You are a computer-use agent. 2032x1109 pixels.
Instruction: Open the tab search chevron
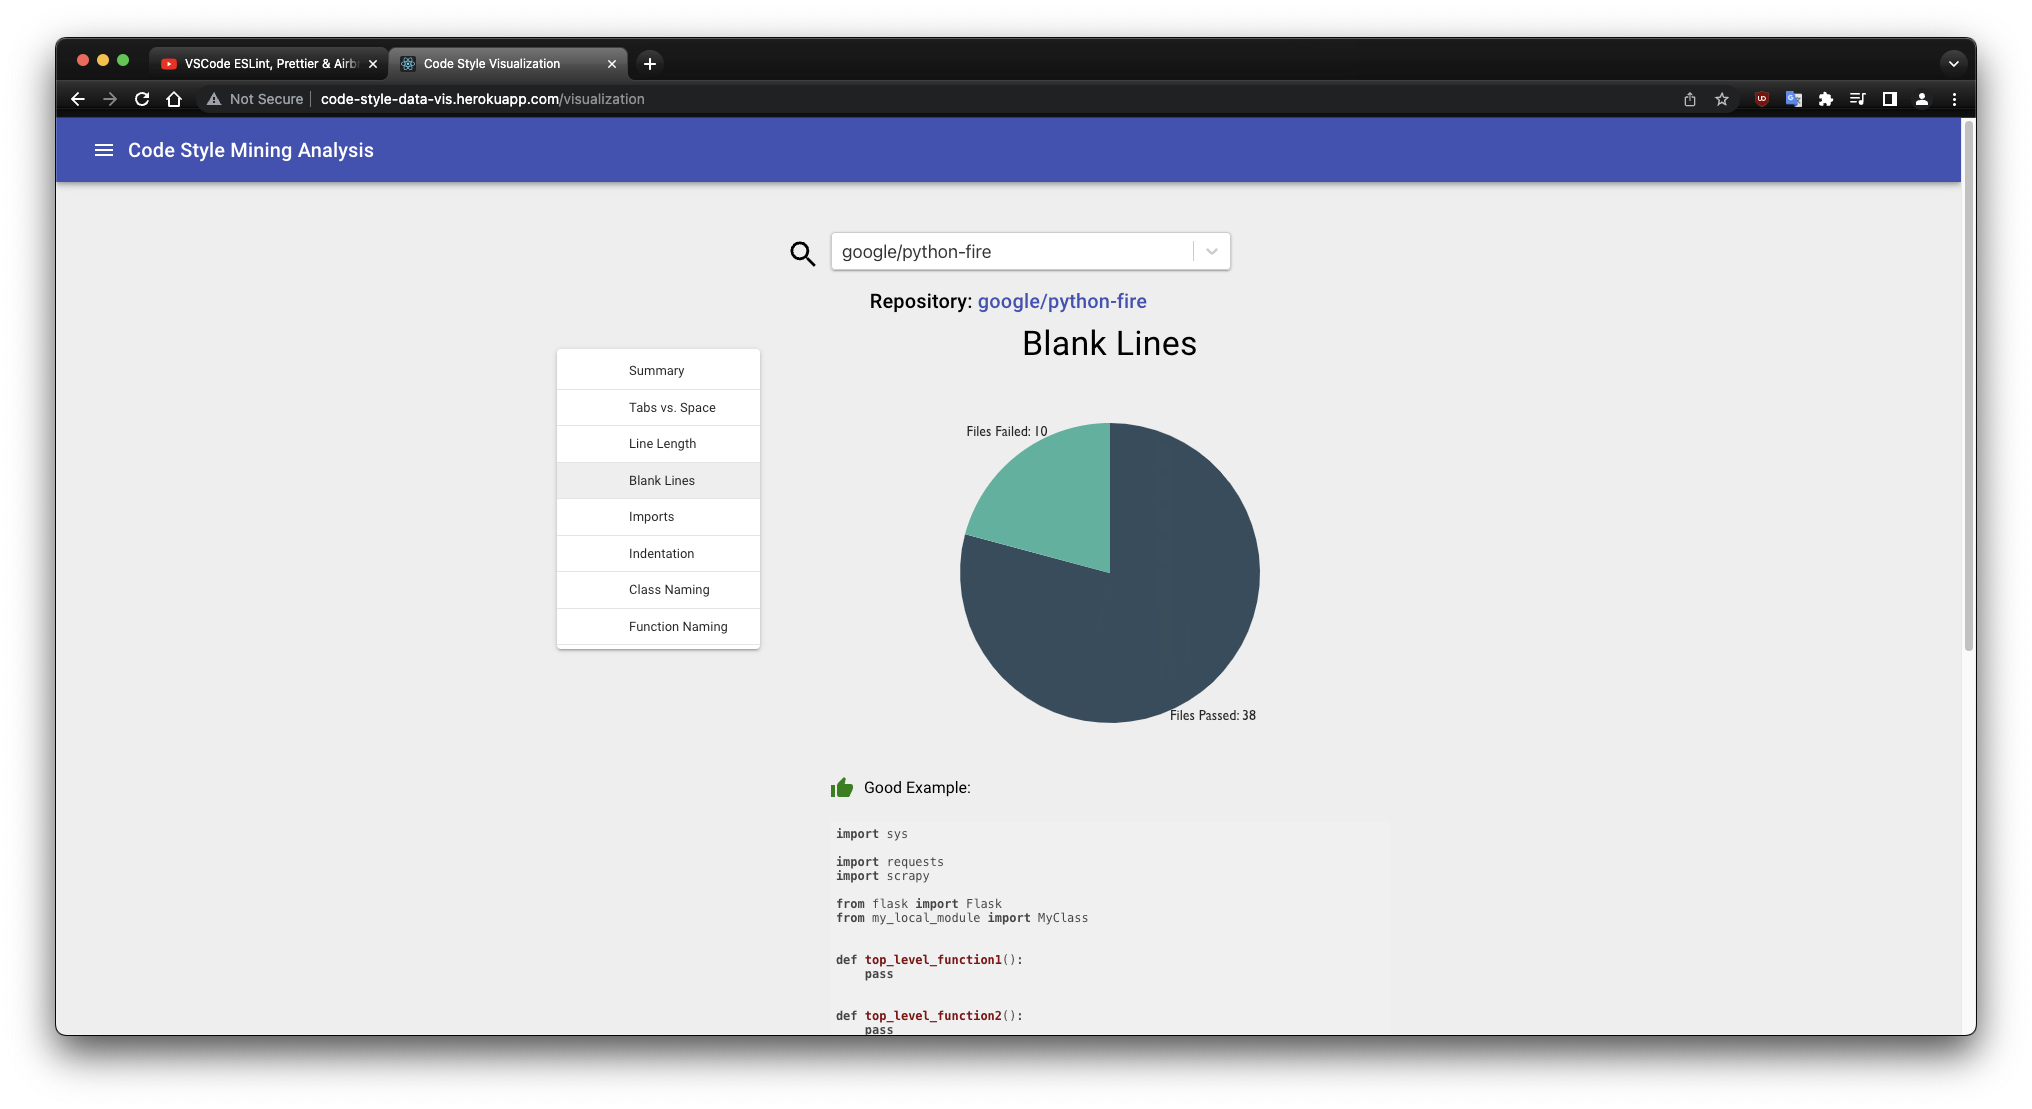click(1952, 63)
